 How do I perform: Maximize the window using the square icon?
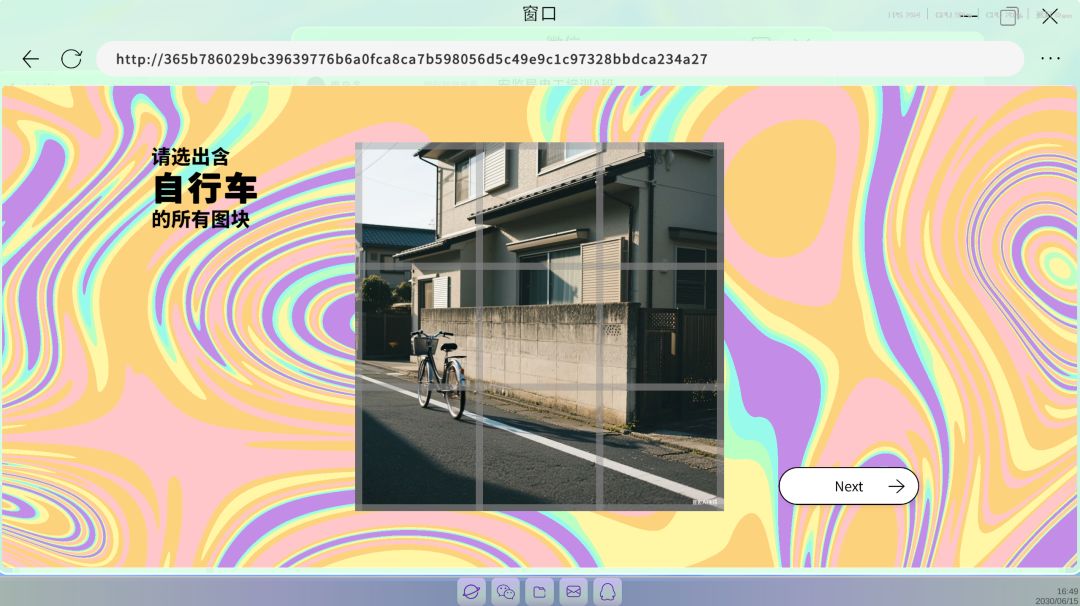click(1008, 16)
